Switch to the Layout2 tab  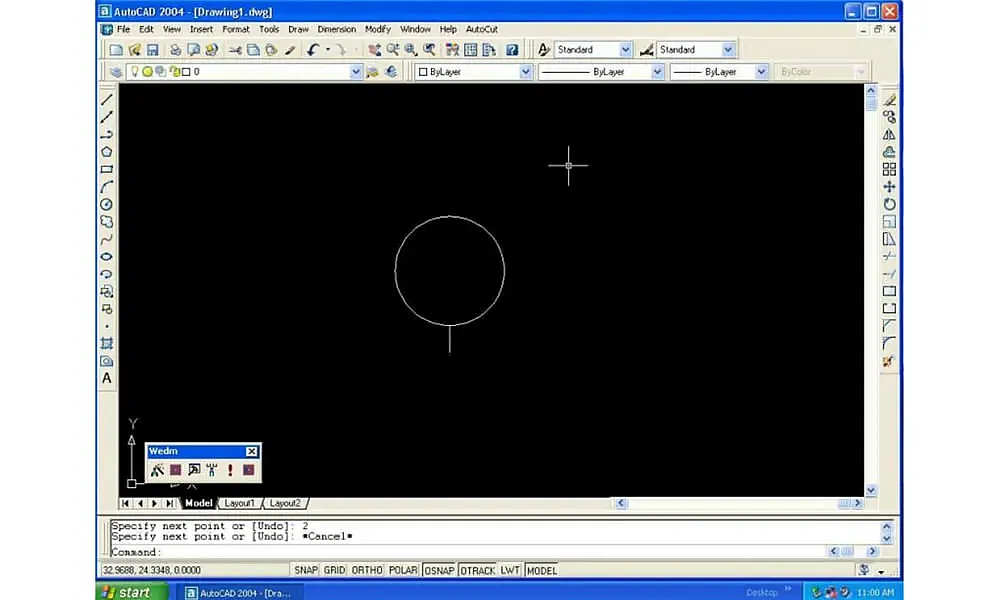(x=285, y=503)
